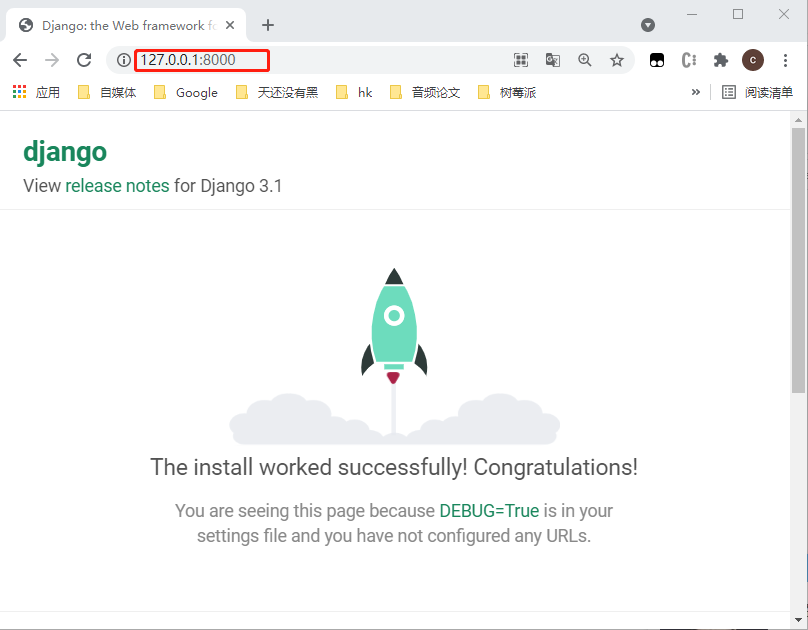Viewport: 808px width, 630px height.
Task: Close the Chrome window
Action: 784,14
